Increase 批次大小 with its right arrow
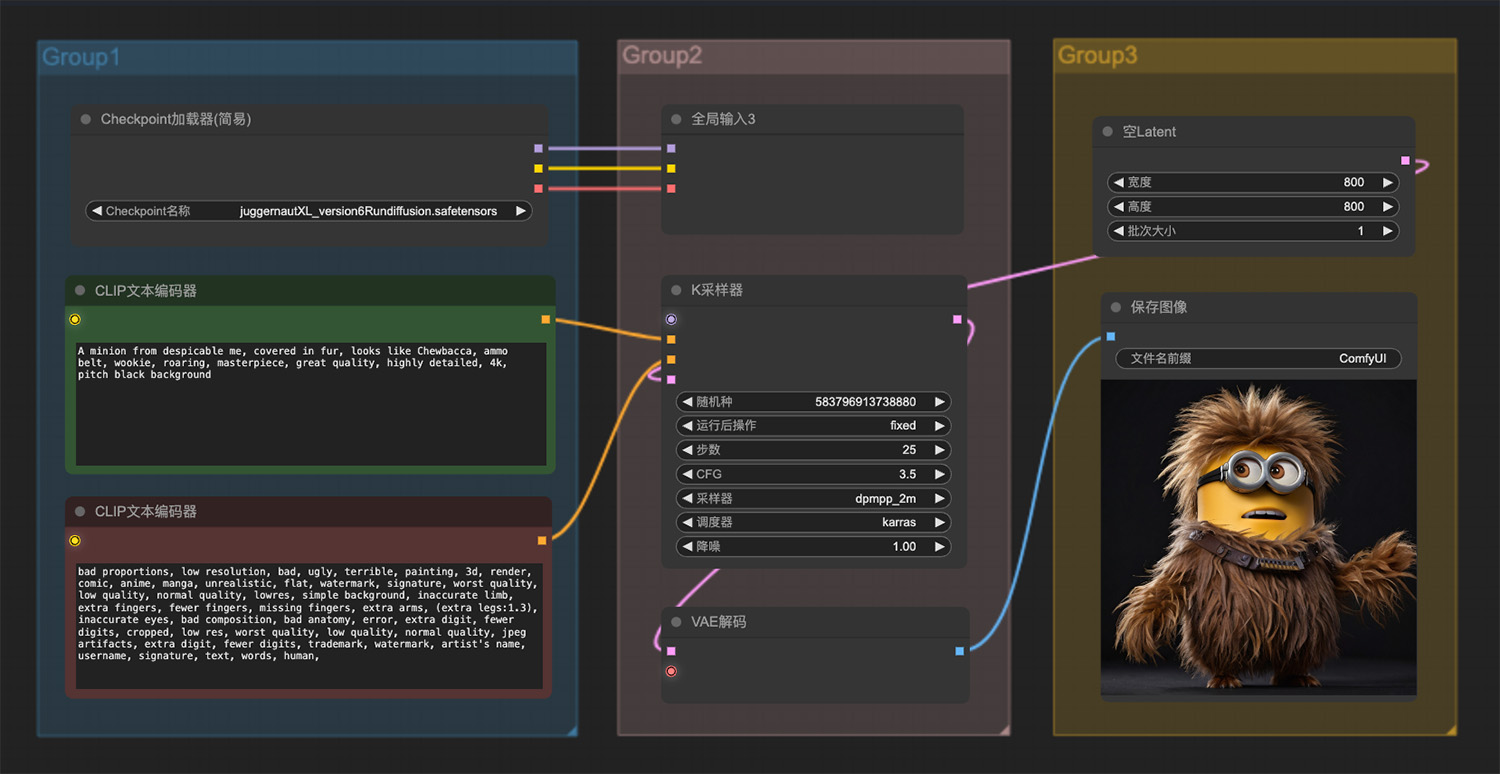The width and height of the screenshot is (1500, 774). (x=1388, y=231)
